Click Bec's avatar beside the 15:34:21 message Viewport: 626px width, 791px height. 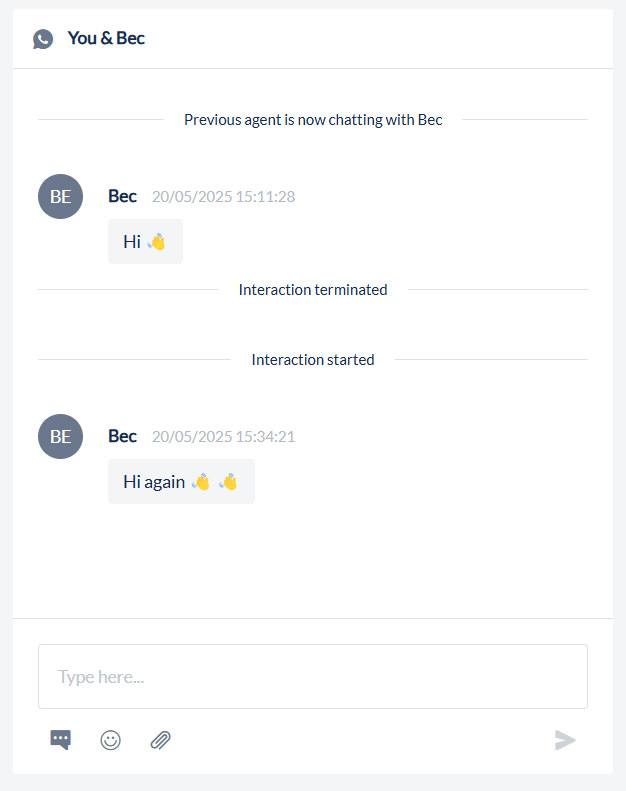(x=60, y=436)
